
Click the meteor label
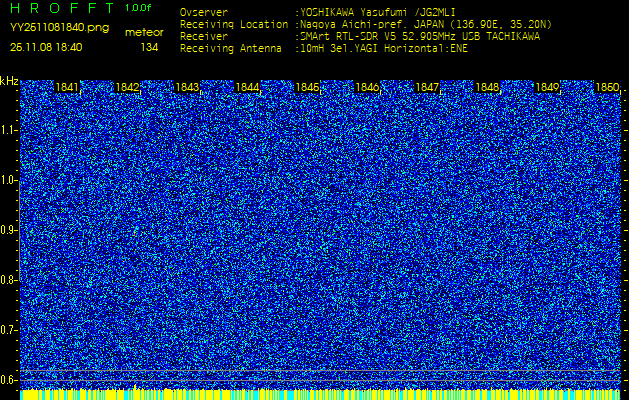(x=144, y=32)
